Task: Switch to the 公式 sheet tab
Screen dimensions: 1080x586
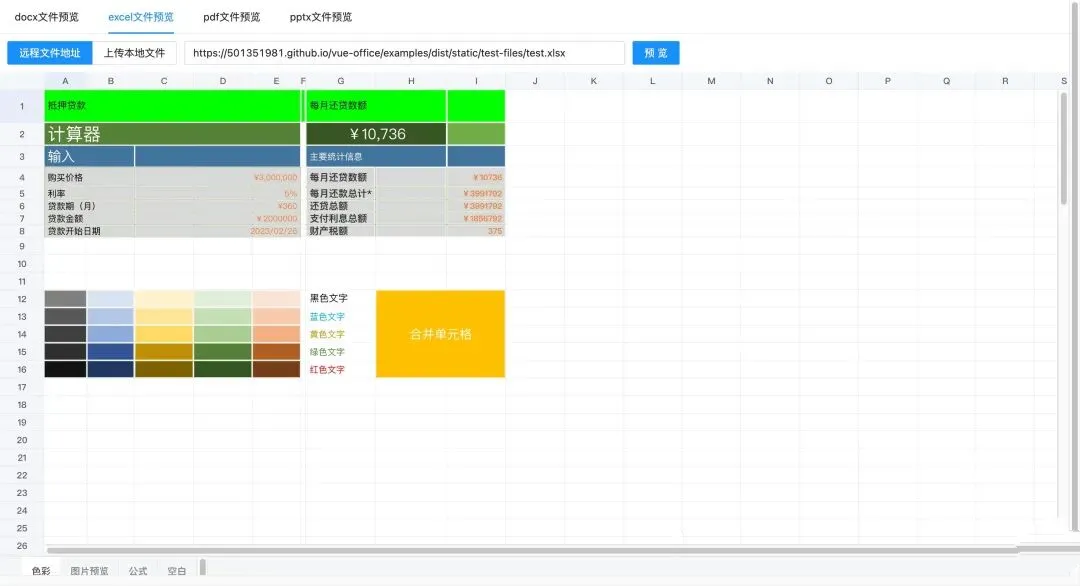Action: point(138,571)
